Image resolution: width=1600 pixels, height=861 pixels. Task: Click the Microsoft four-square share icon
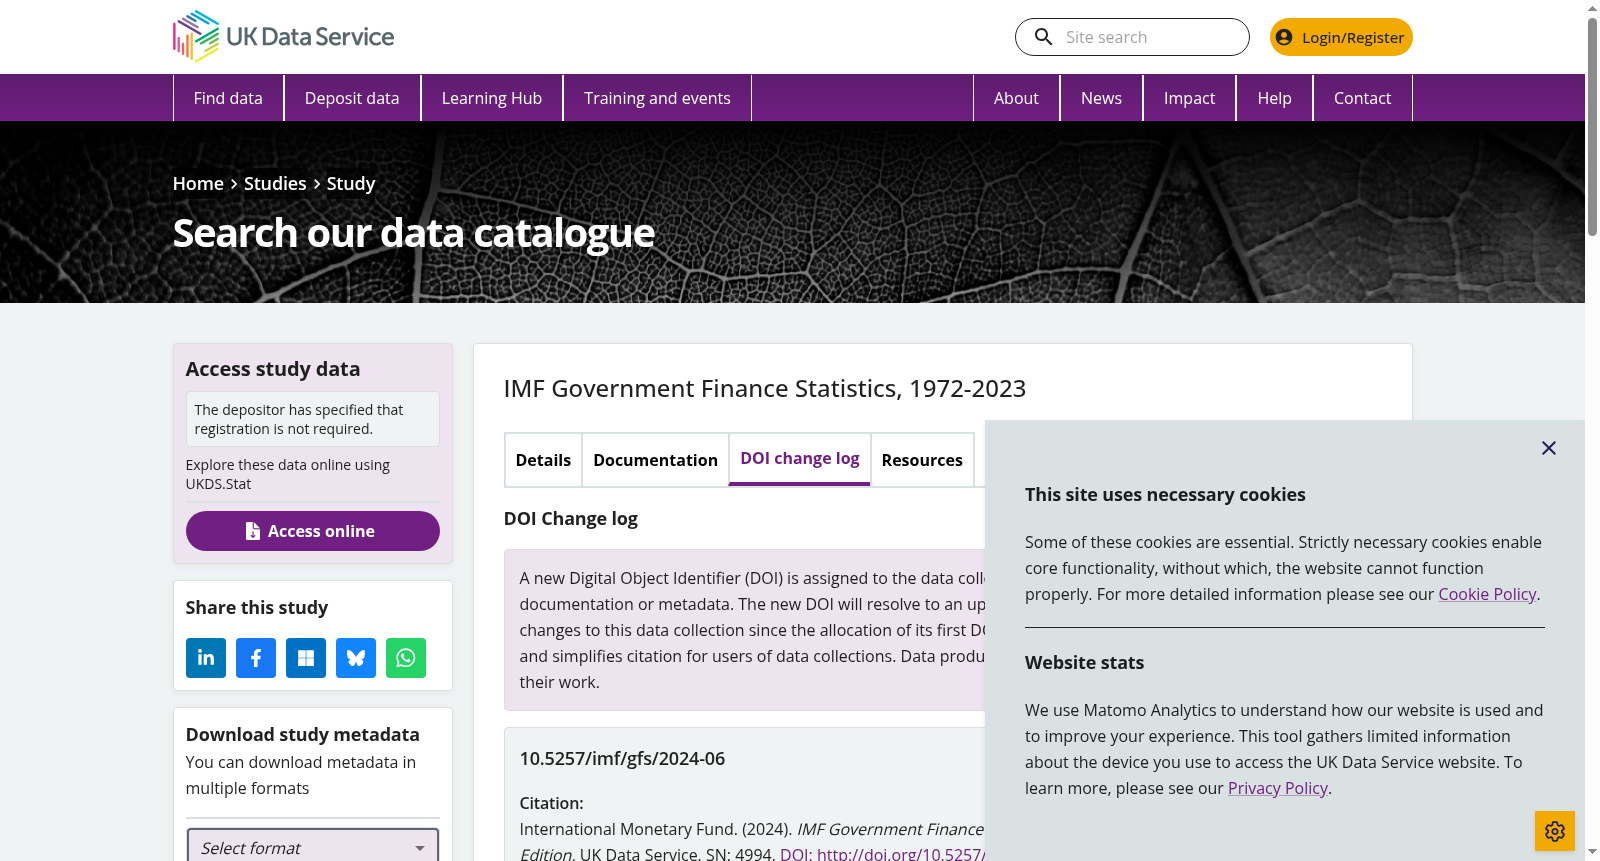pyautogui.click(x=306, y=658)
